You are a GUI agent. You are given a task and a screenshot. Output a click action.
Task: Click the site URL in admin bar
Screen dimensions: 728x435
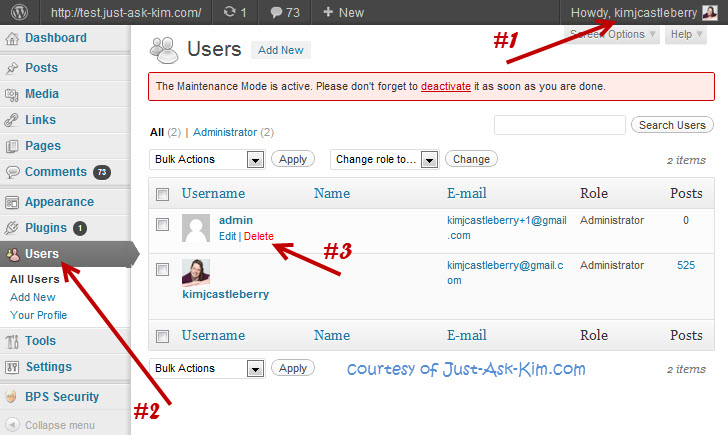point(126,13)
